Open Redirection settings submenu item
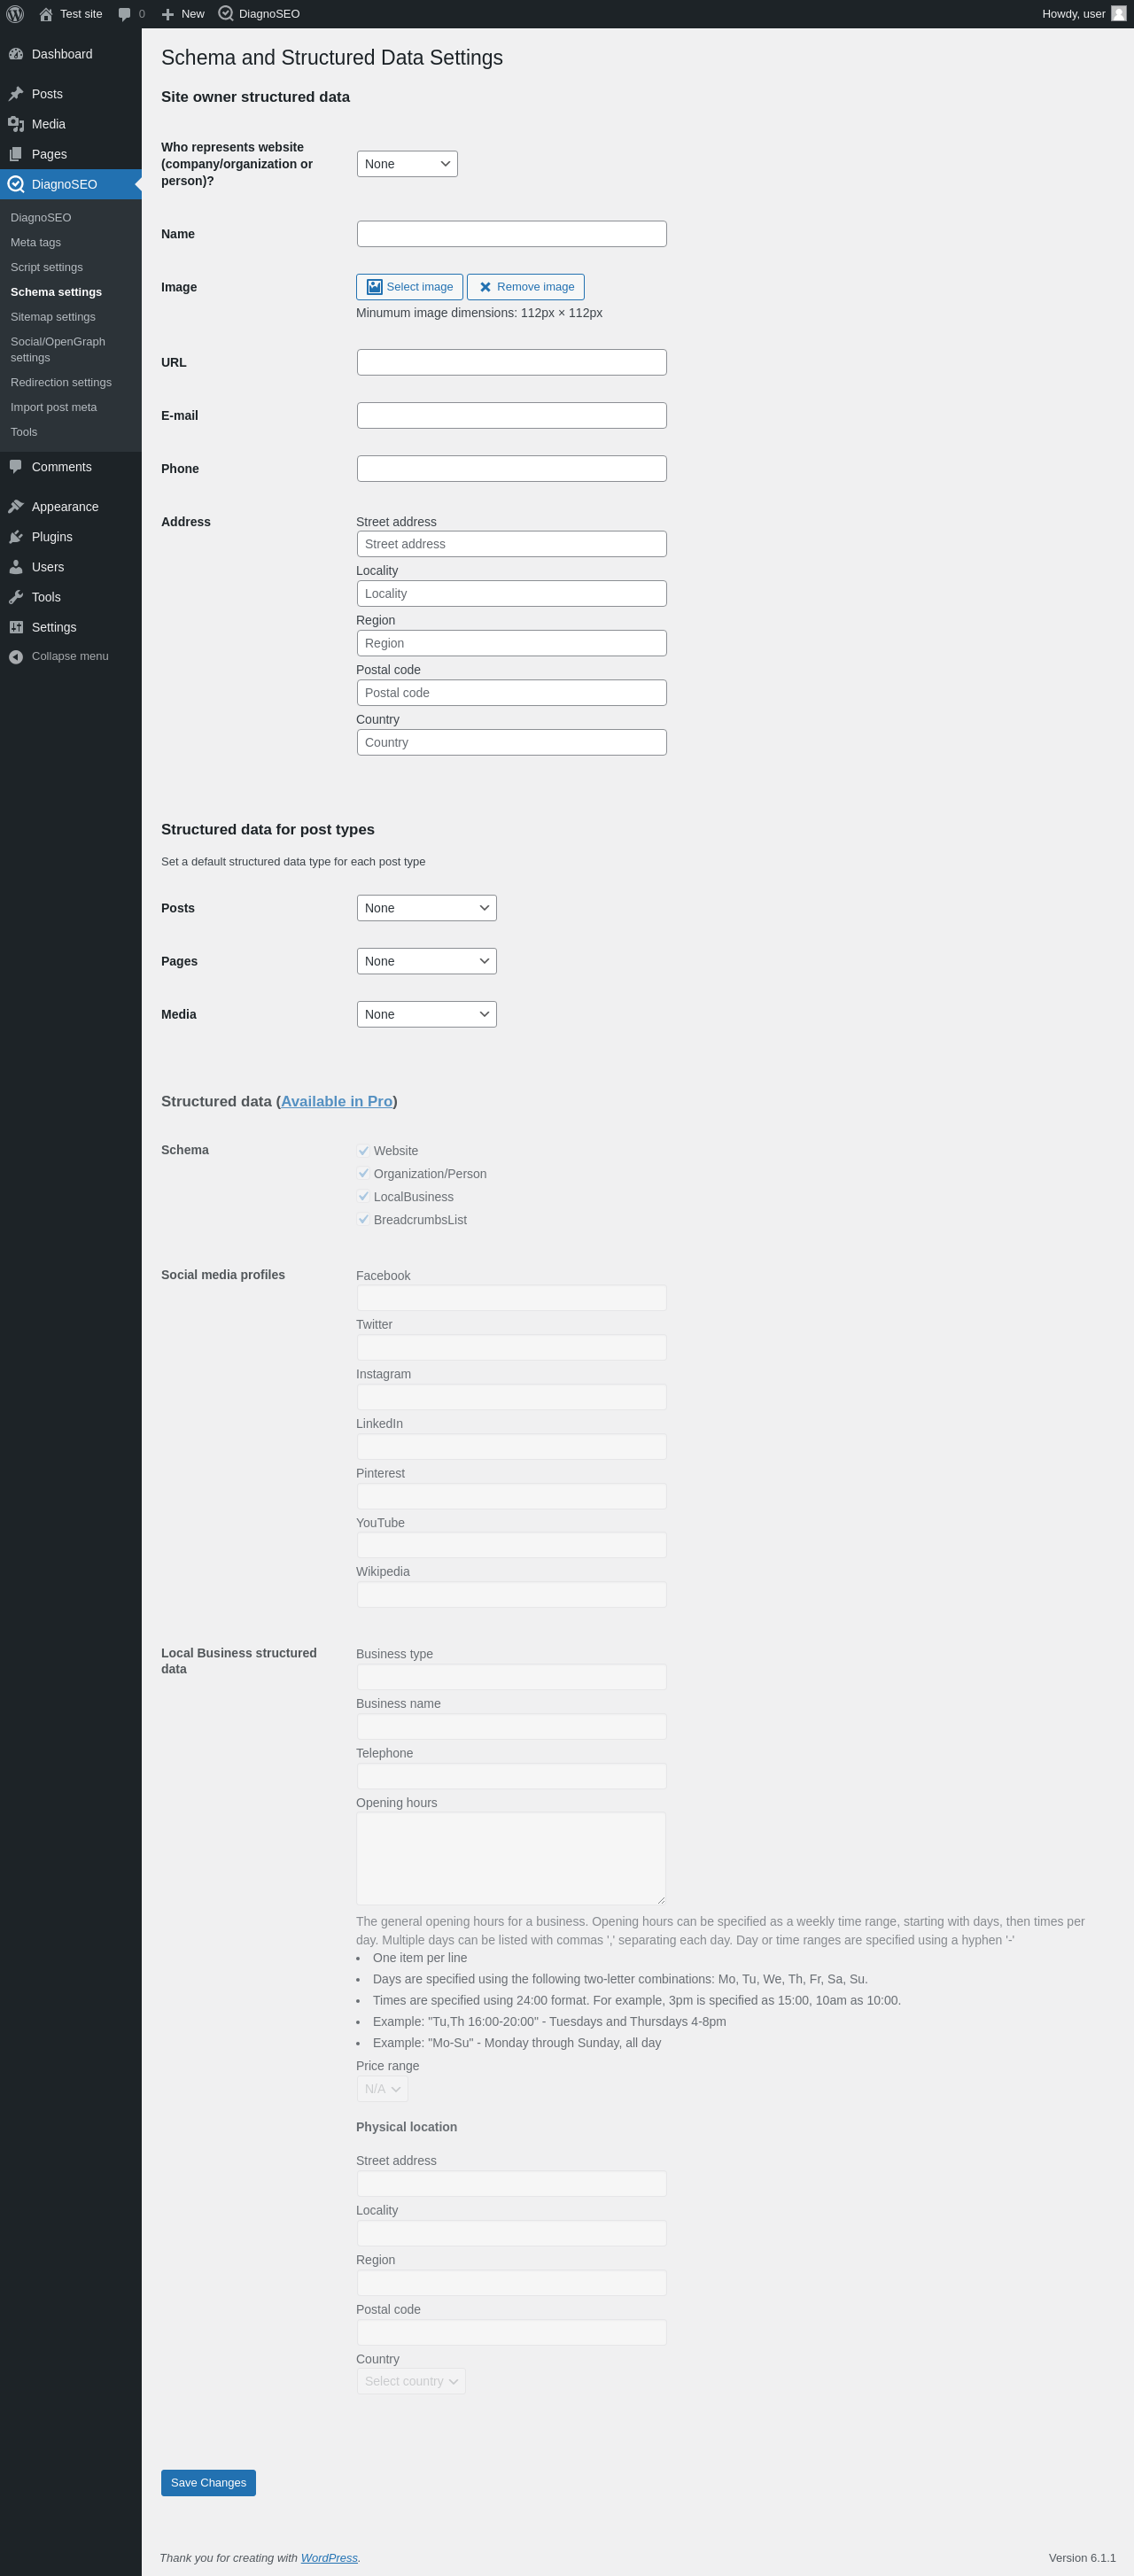1134x2576 pixels. (x=61, y=382)
